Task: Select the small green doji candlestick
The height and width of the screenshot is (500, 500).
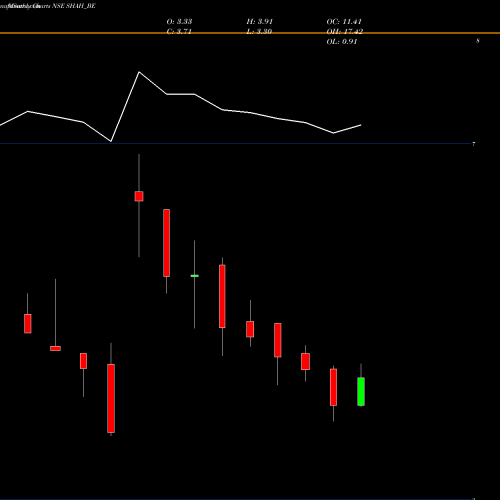Action: coord(195,276)
